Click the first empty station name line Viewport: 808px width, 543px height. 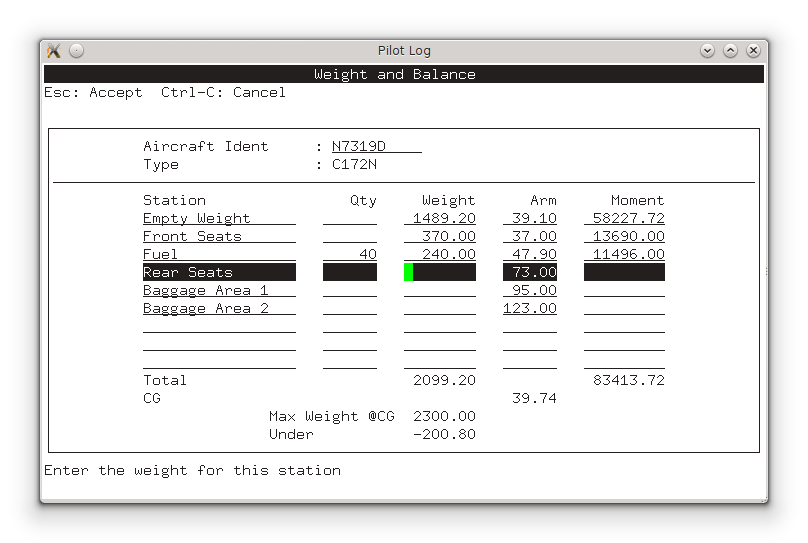(219, 327)
